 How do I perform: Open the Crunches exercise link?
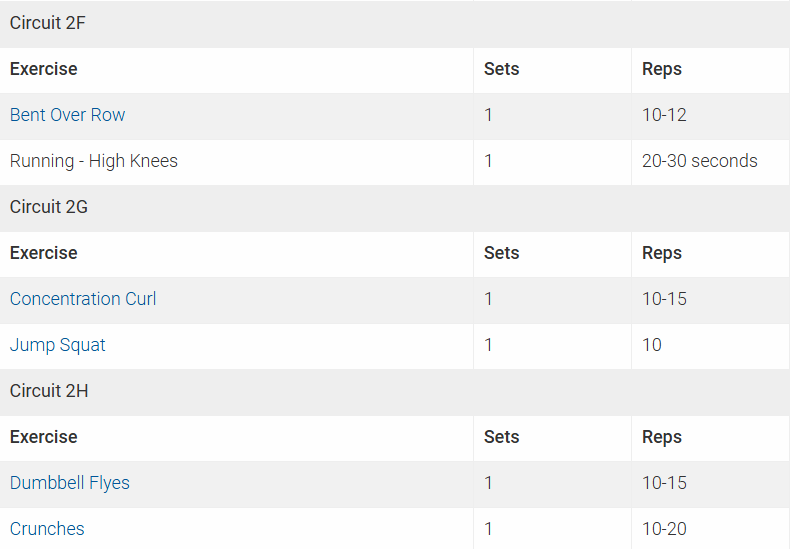47,529
